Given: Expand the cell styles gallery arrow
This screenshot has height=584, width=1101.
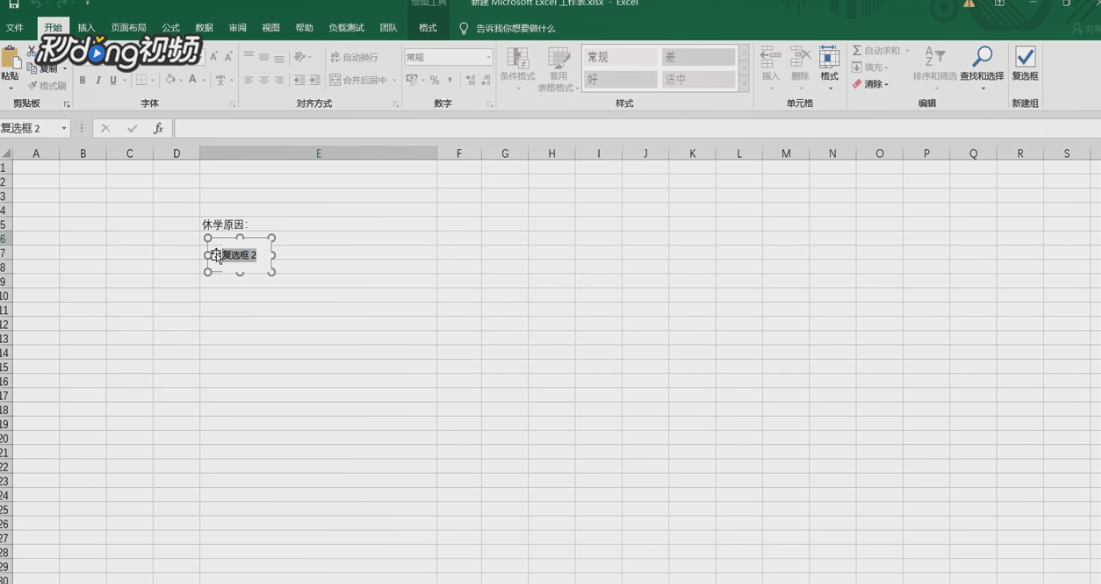Looking at the screenshot, I should [744, 84].
